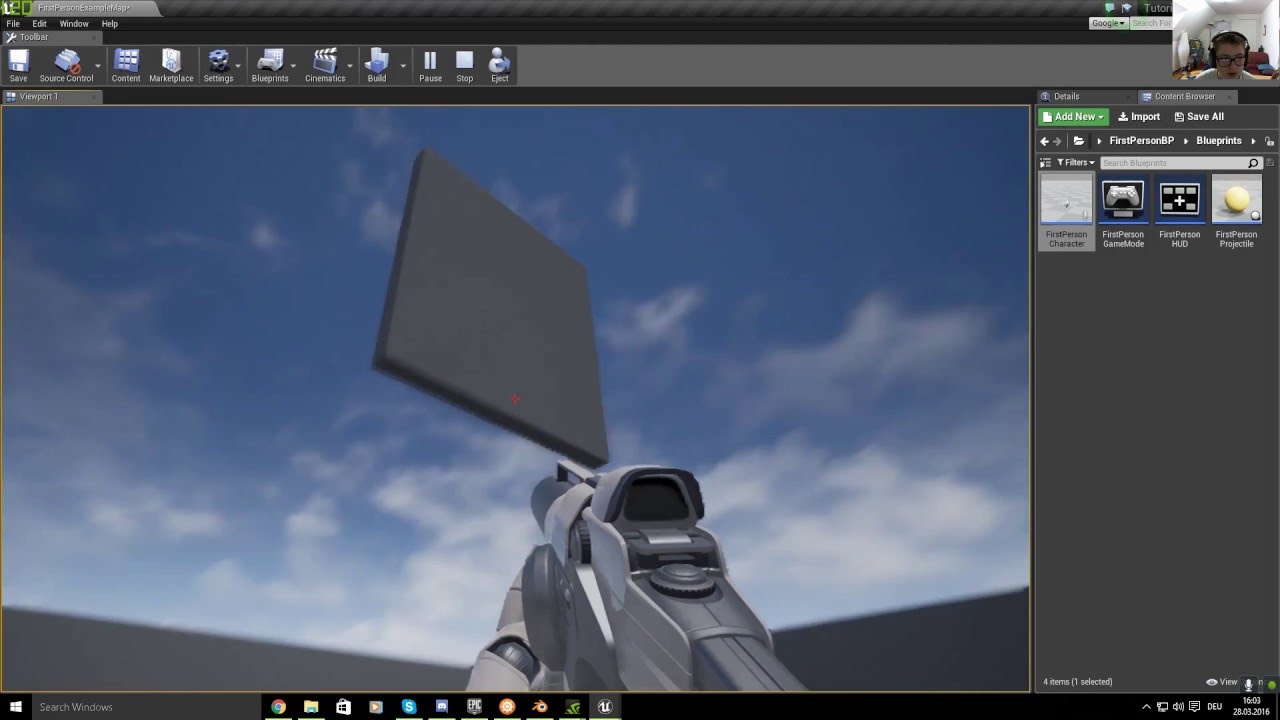1280x720 pixels.
Task: Click the save search icon beside search field
Action: [1270, 162]
